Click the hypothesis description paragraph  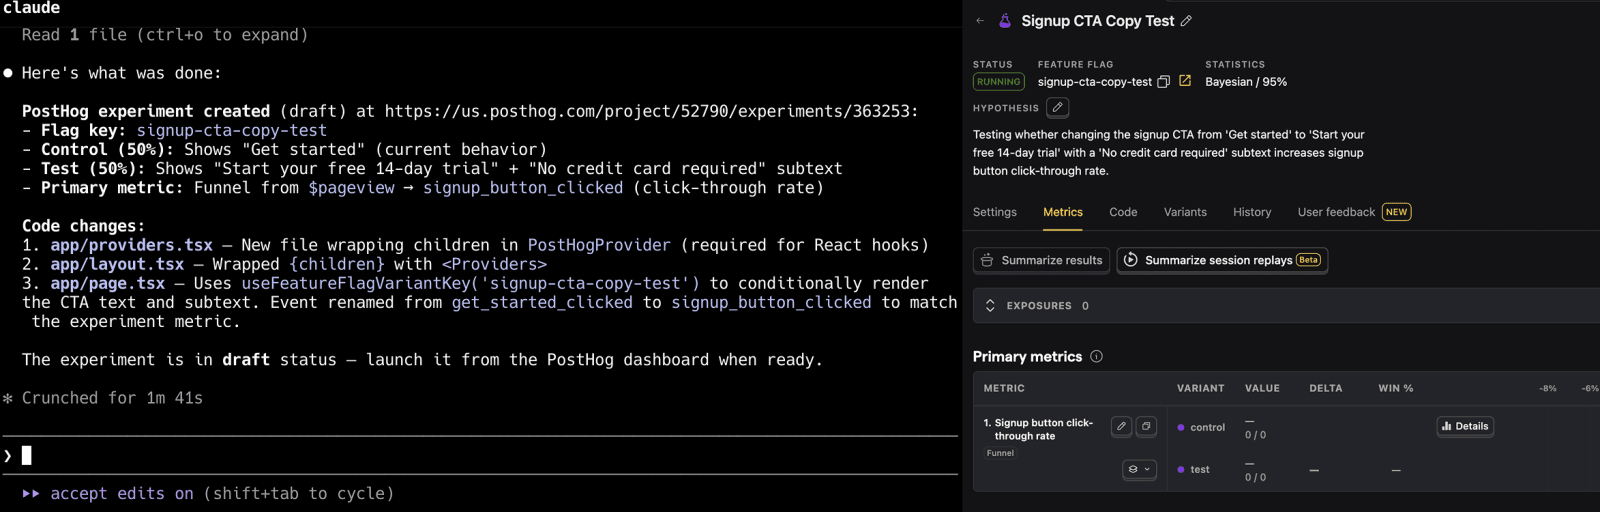tap(1169, 152)
